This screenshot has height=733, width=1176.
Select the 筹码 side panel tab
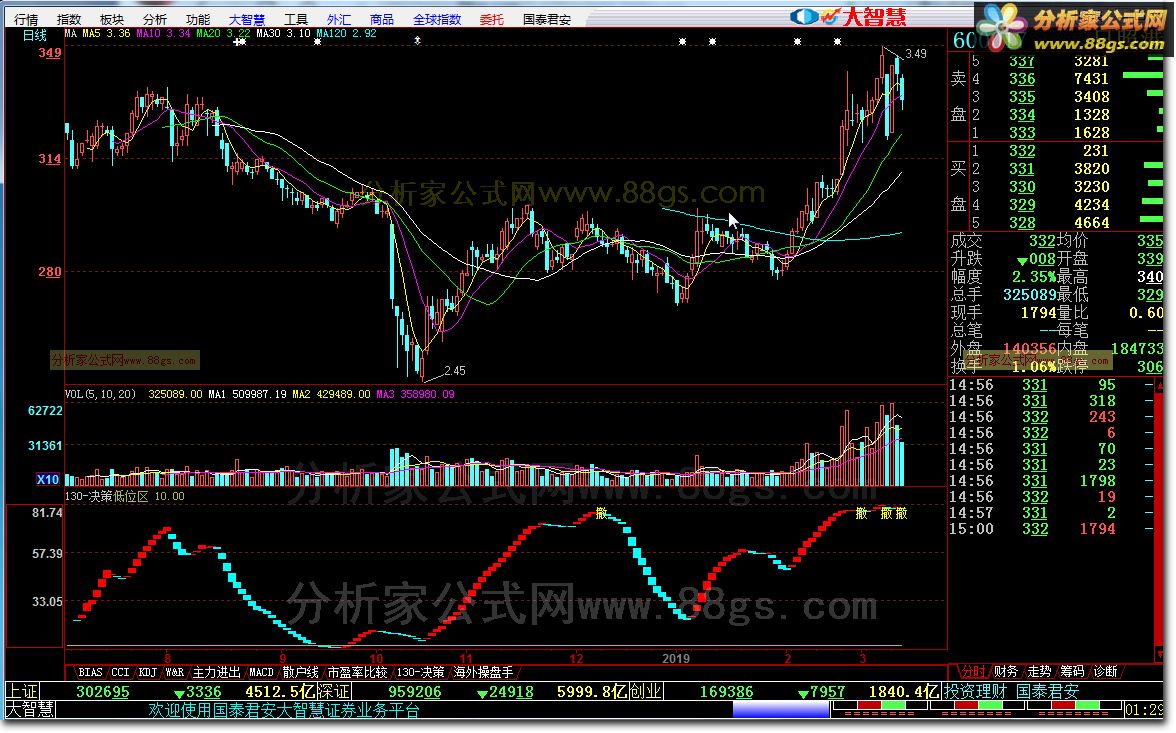point(1072,671)
